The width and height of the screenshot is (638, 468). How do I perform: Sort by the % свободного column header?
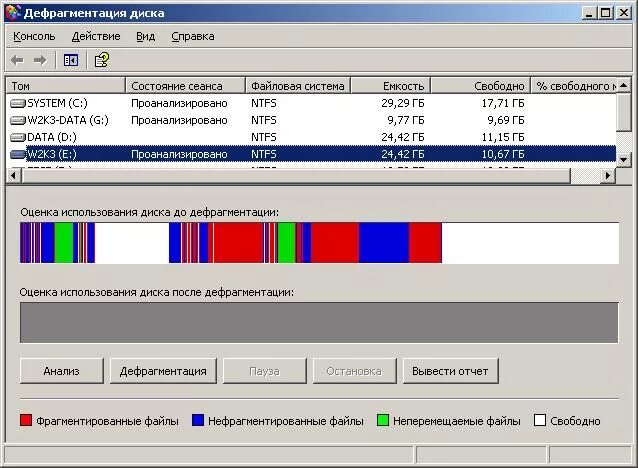click(574, 86)
